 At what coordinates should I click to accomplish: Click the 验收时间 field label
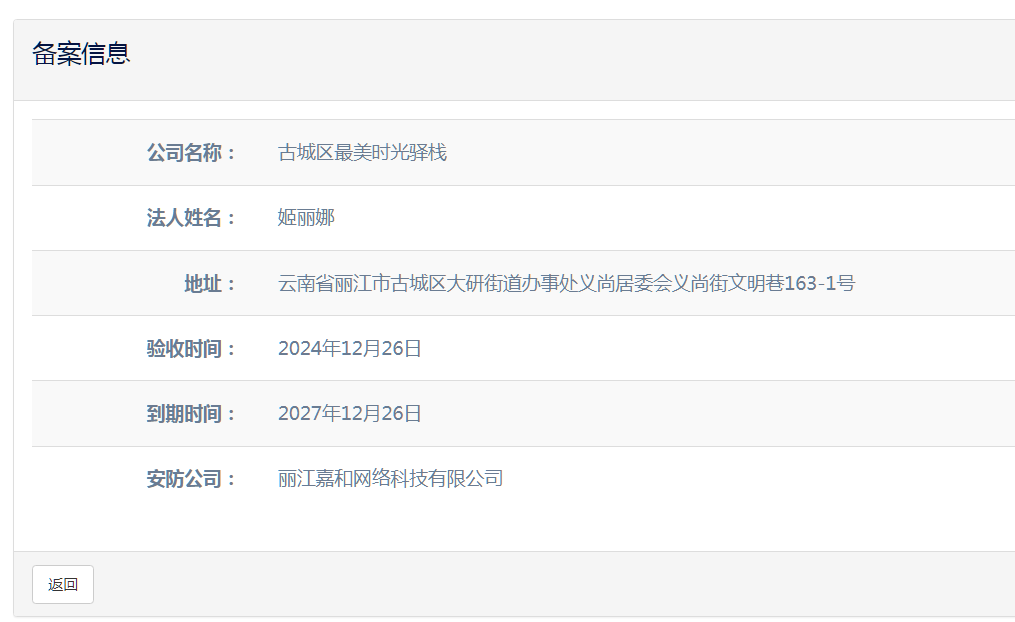[x=190, y=349]
